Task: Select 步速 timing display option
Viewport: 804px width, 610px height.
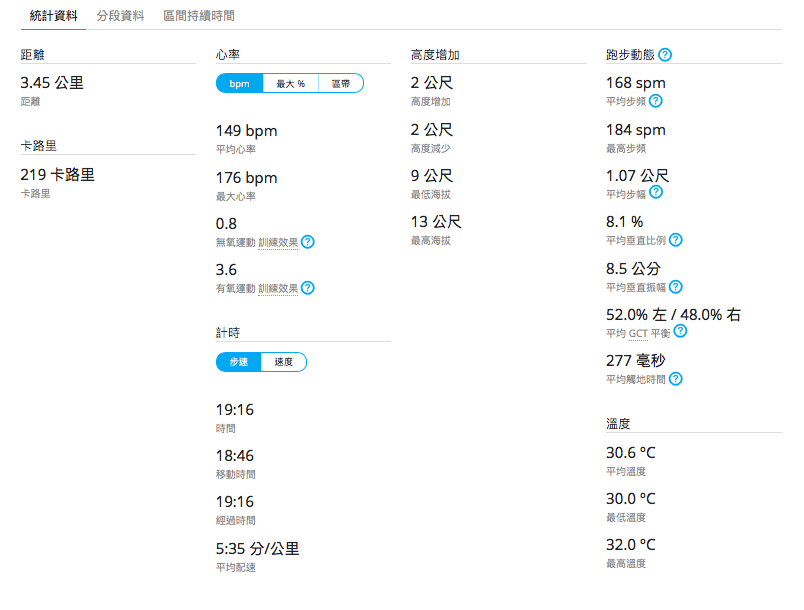Action: point(238,362)
